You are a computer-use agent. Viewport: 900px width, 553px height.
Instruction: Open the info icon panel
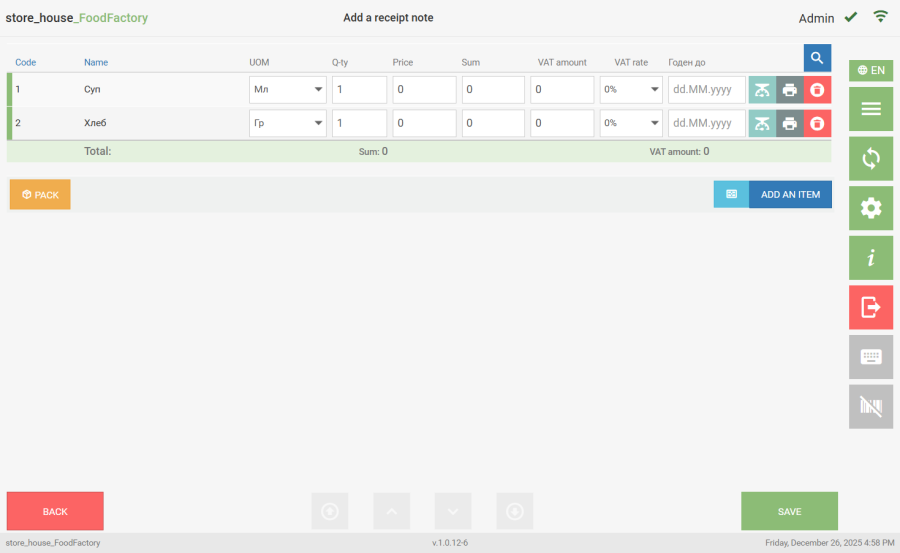click(x=870, y=258)
